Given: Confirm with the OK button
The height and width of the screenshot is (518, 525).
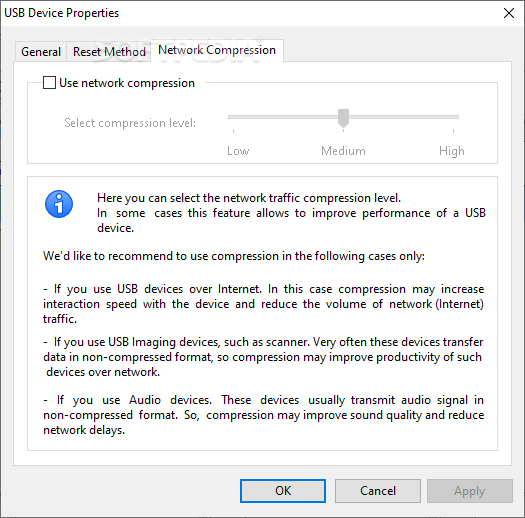Looking at the screenshot, I should pyautogui.click(x=283, y=491).
